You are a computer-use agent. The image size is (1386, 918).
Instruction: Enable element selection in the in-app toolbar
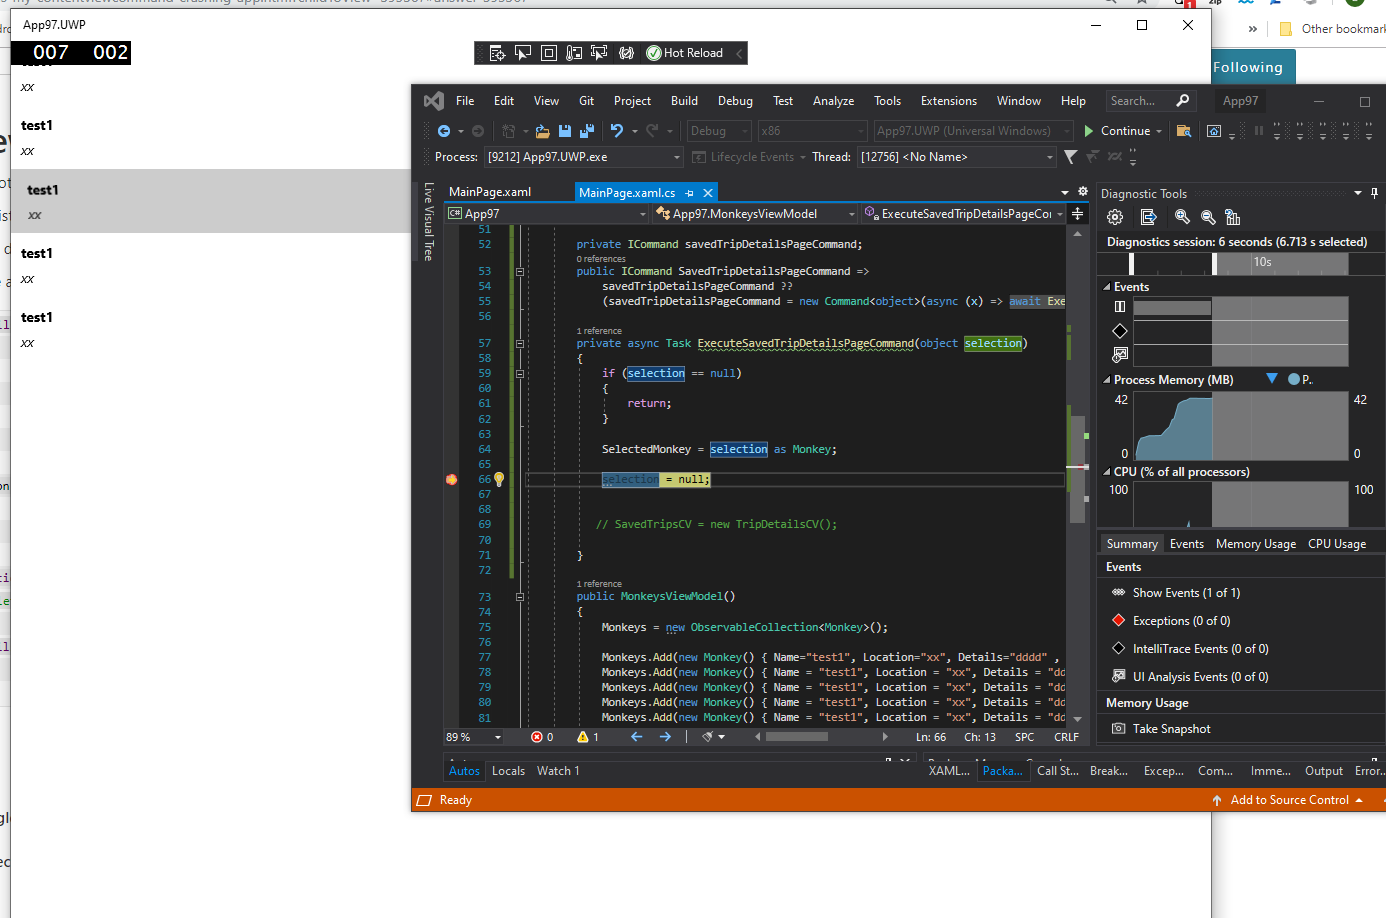coord(523,53)
